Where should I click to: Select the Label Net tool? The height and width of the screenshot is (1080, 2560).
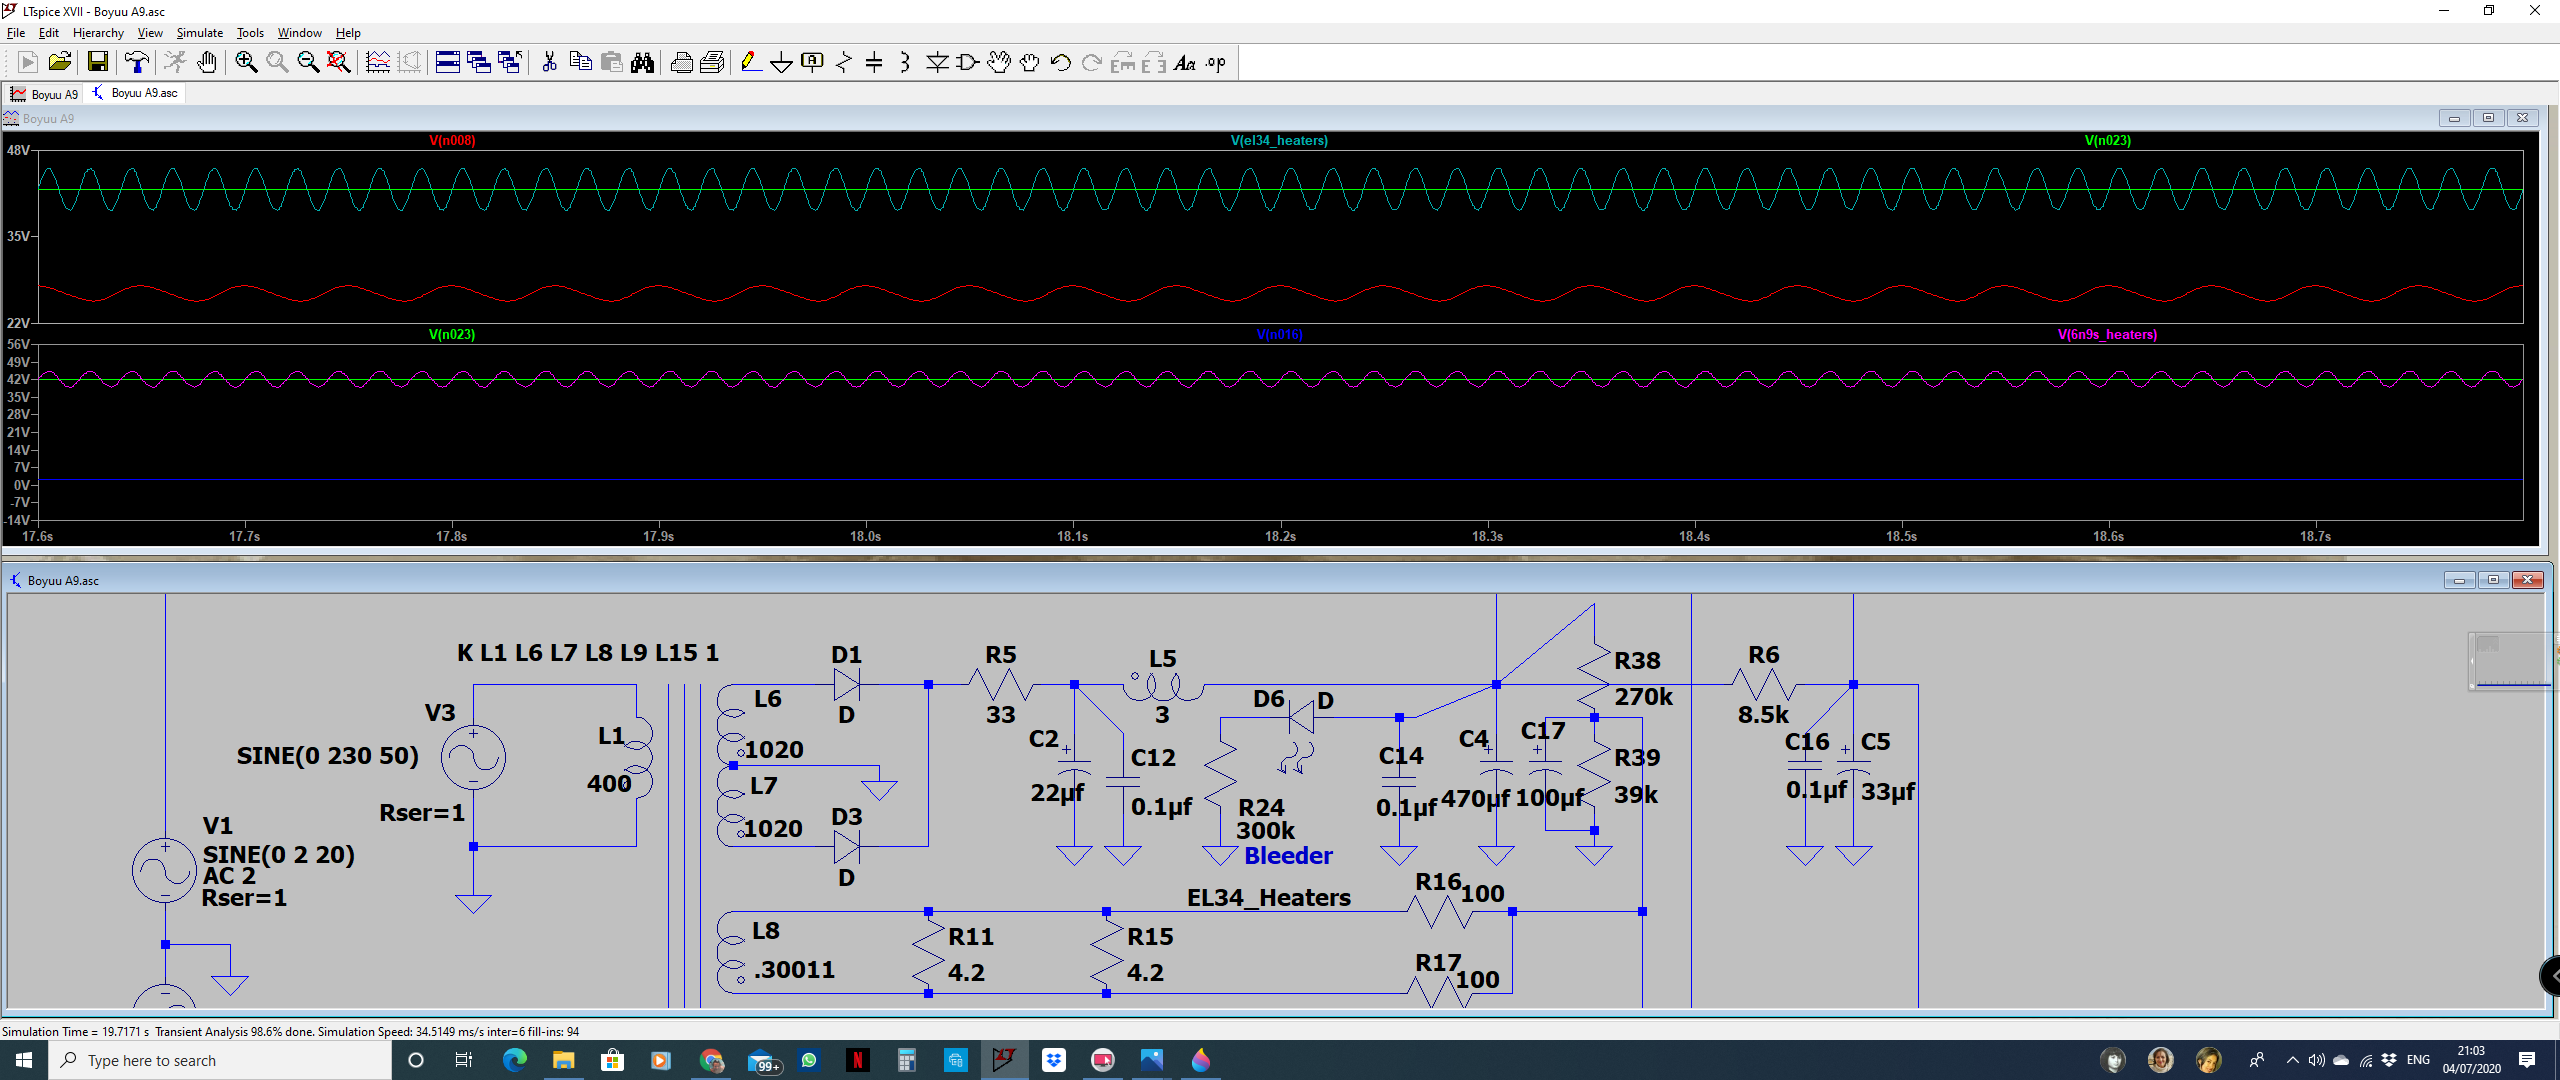(812, 62)
